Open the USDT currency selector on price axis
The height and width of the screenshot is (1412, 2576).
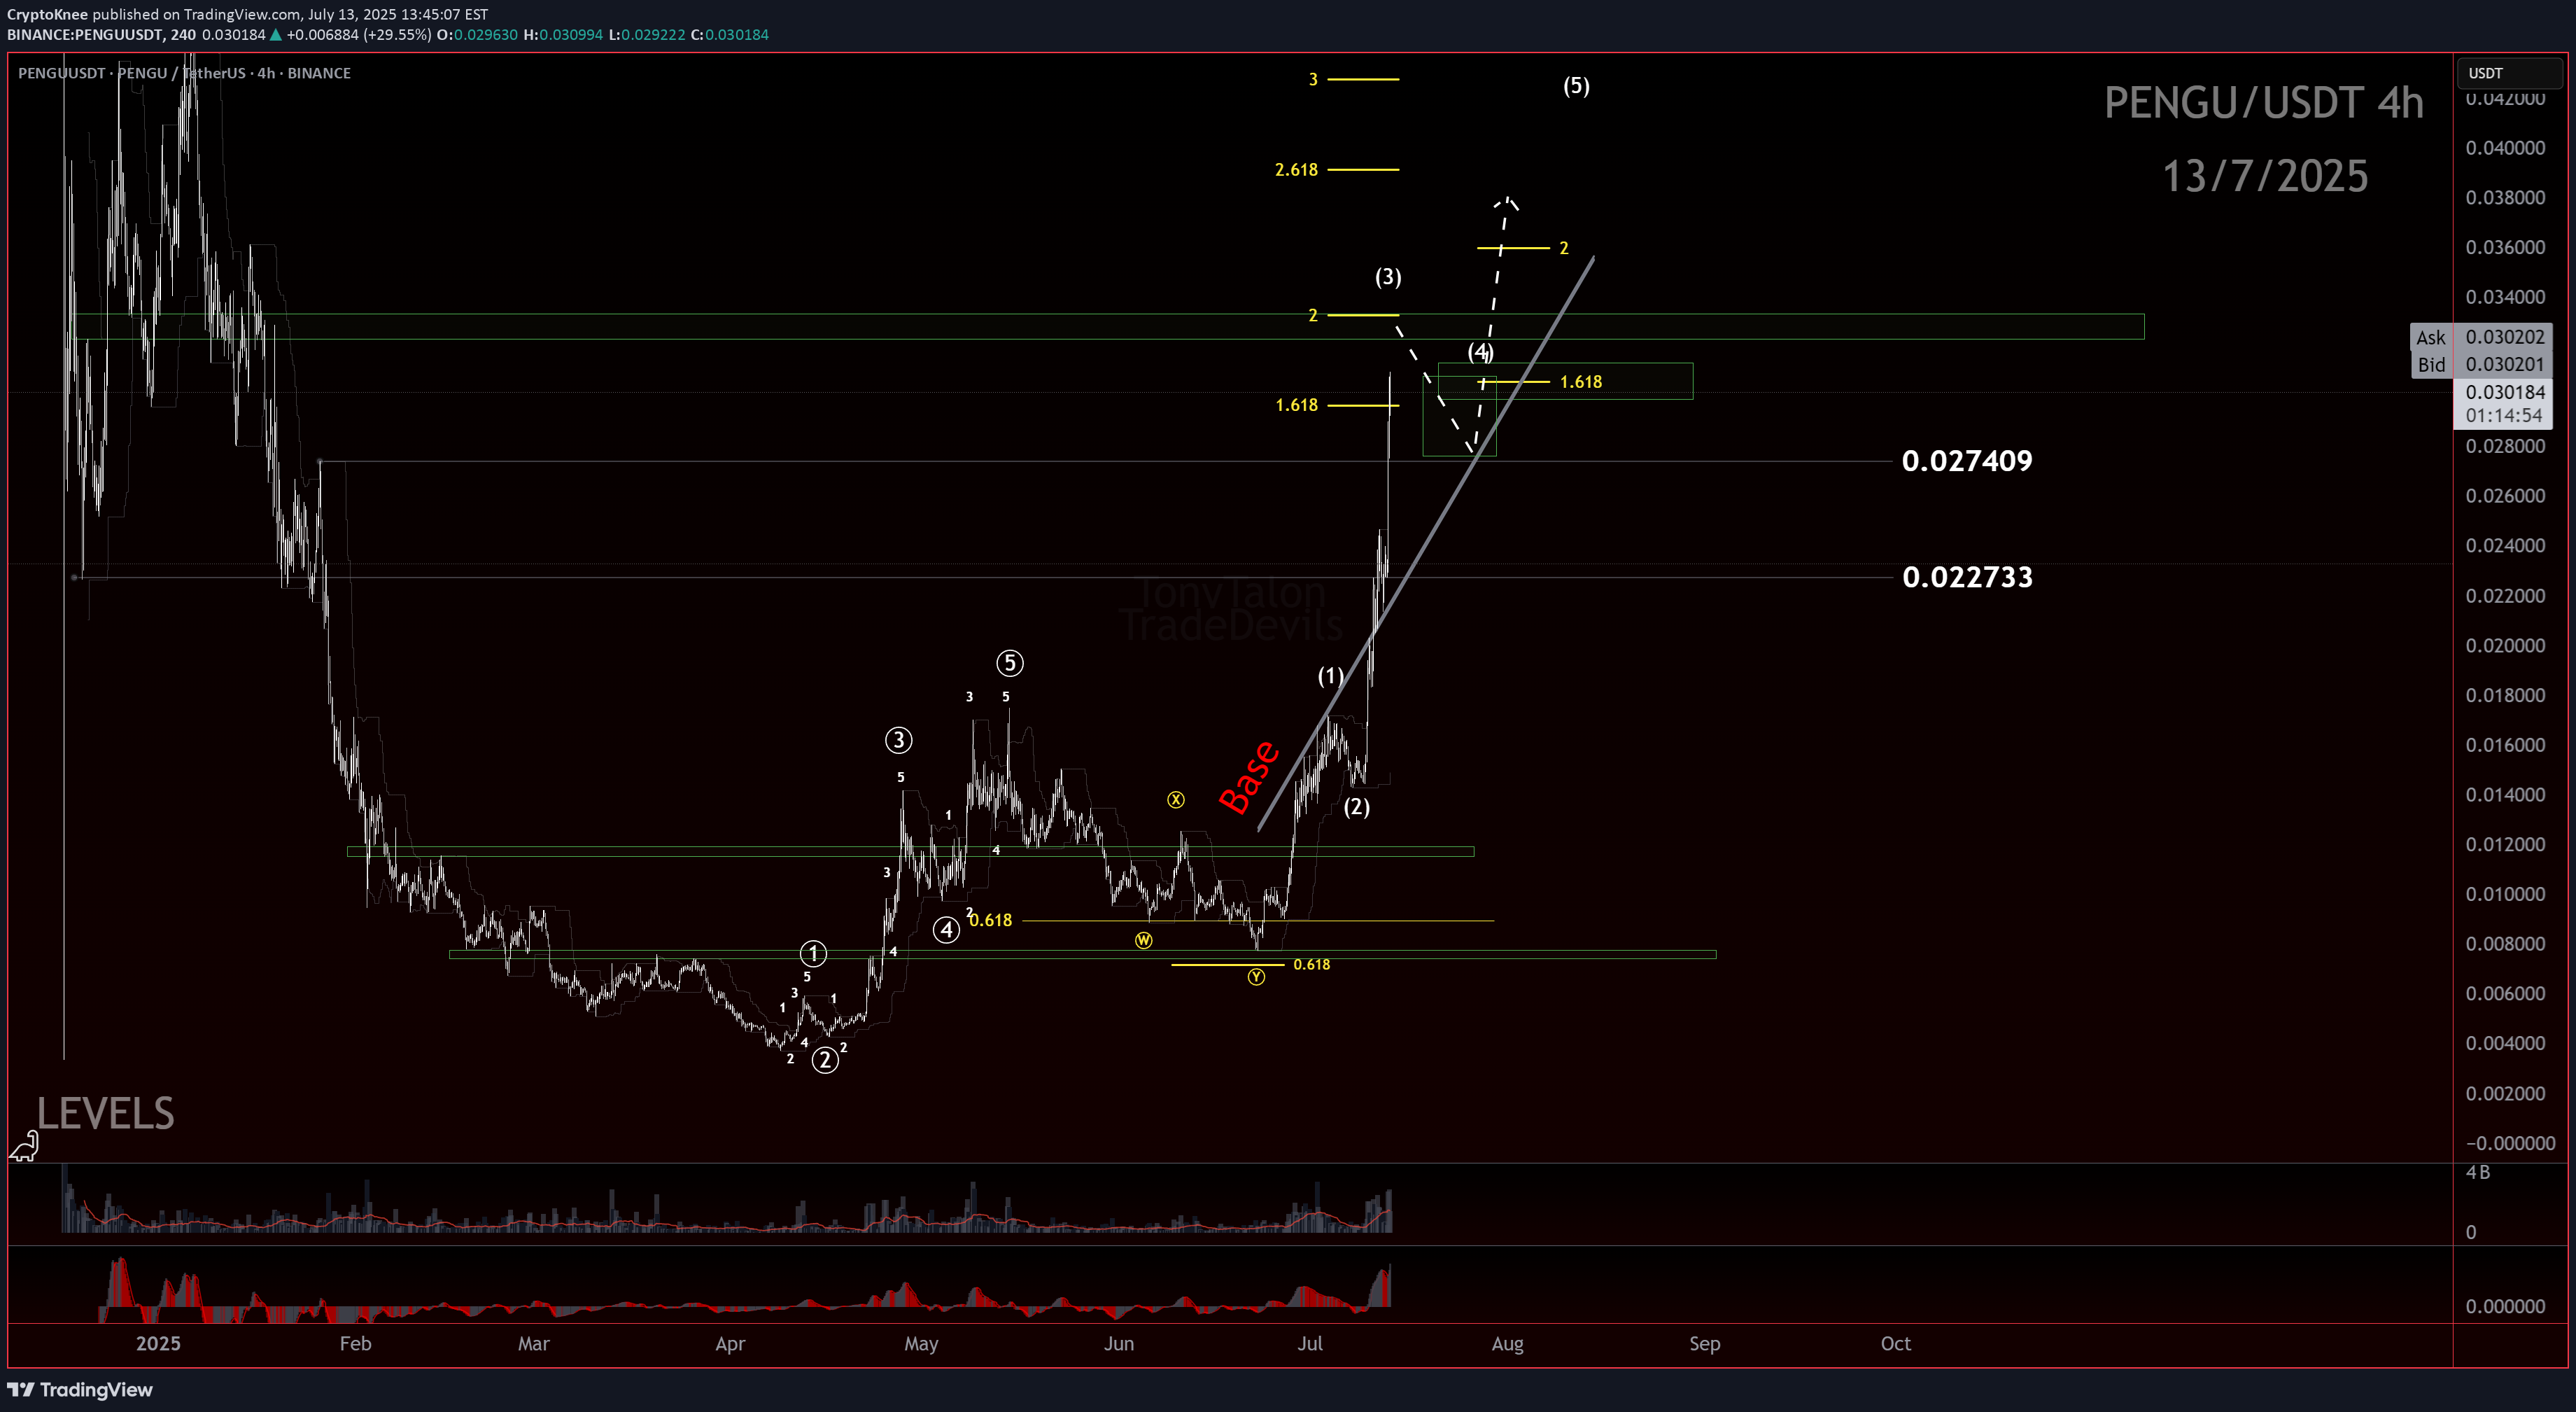[x=2511, y=73]
